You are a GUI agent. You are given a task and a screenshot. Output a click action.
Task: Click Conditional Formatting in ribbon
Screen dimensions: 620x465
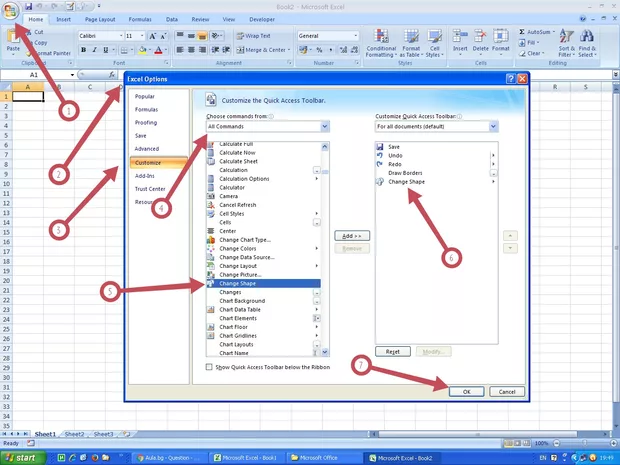click(x=381, y=43)
